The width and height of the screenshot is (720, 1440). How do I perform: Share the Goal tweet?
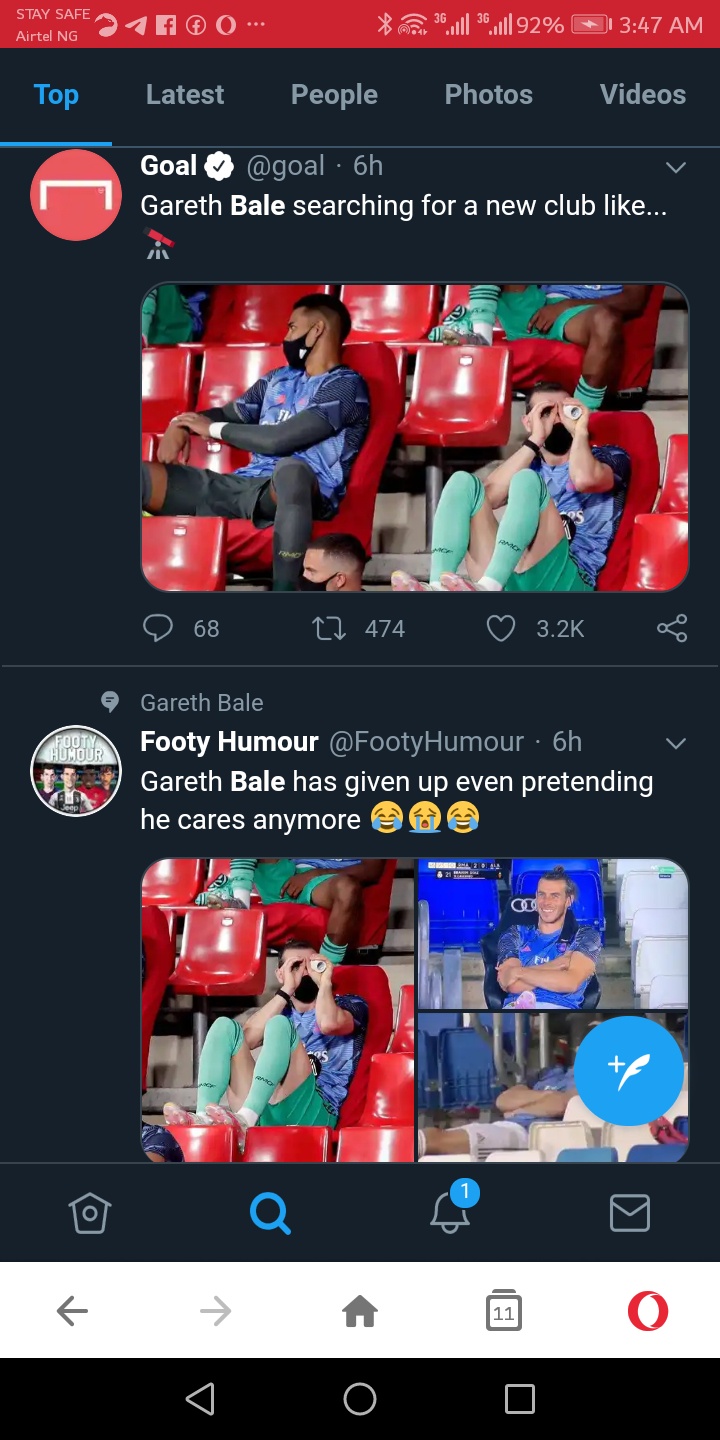[672, 628]
